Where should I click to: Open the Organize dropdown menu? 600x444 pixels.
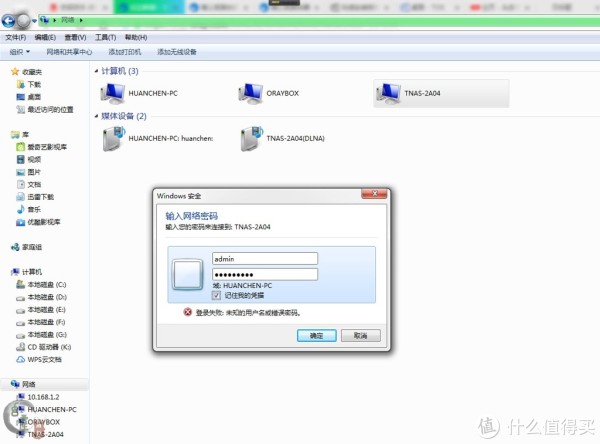[20, 52]
